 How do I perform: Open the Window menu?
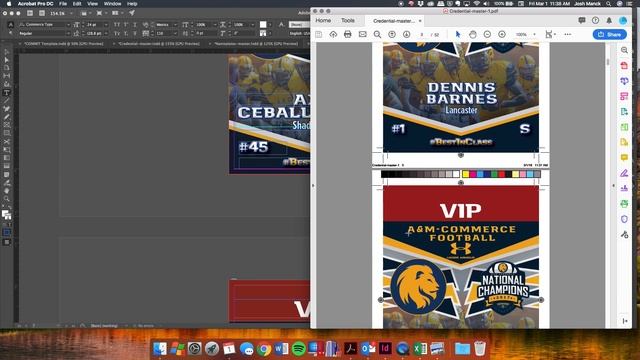click(x=112, y=4)
